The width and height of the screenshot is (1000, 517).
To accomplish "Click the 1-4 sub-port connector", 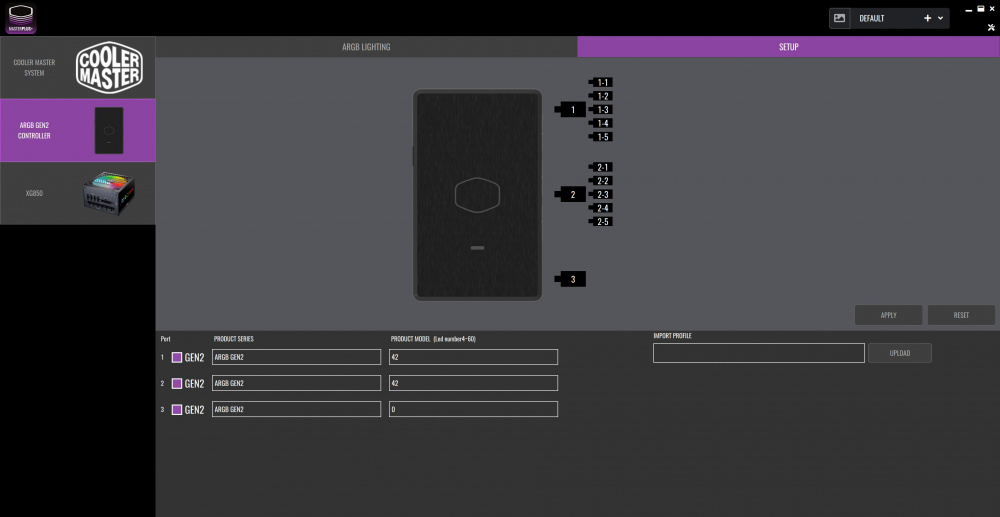I will (601, 123).
